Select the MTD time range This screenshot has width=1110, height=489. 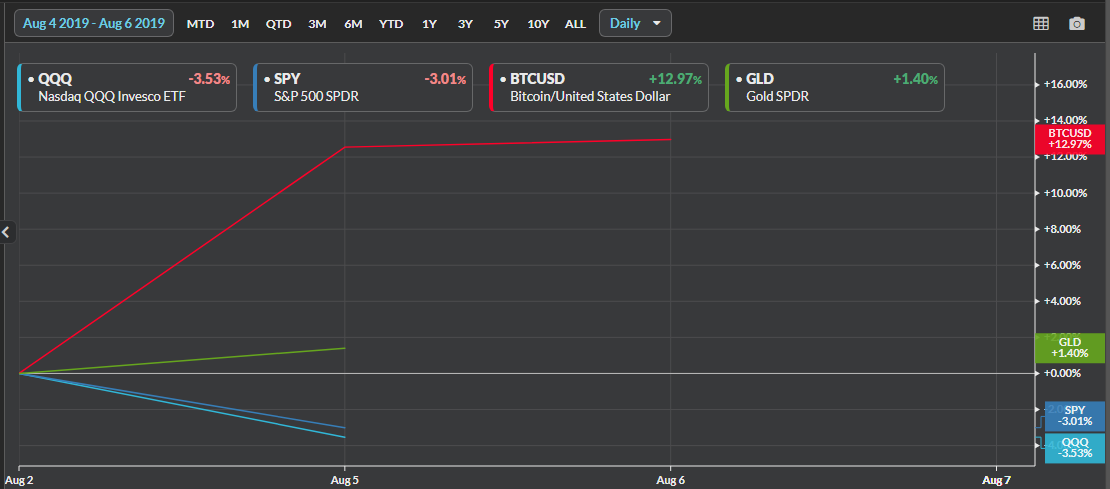200,24
